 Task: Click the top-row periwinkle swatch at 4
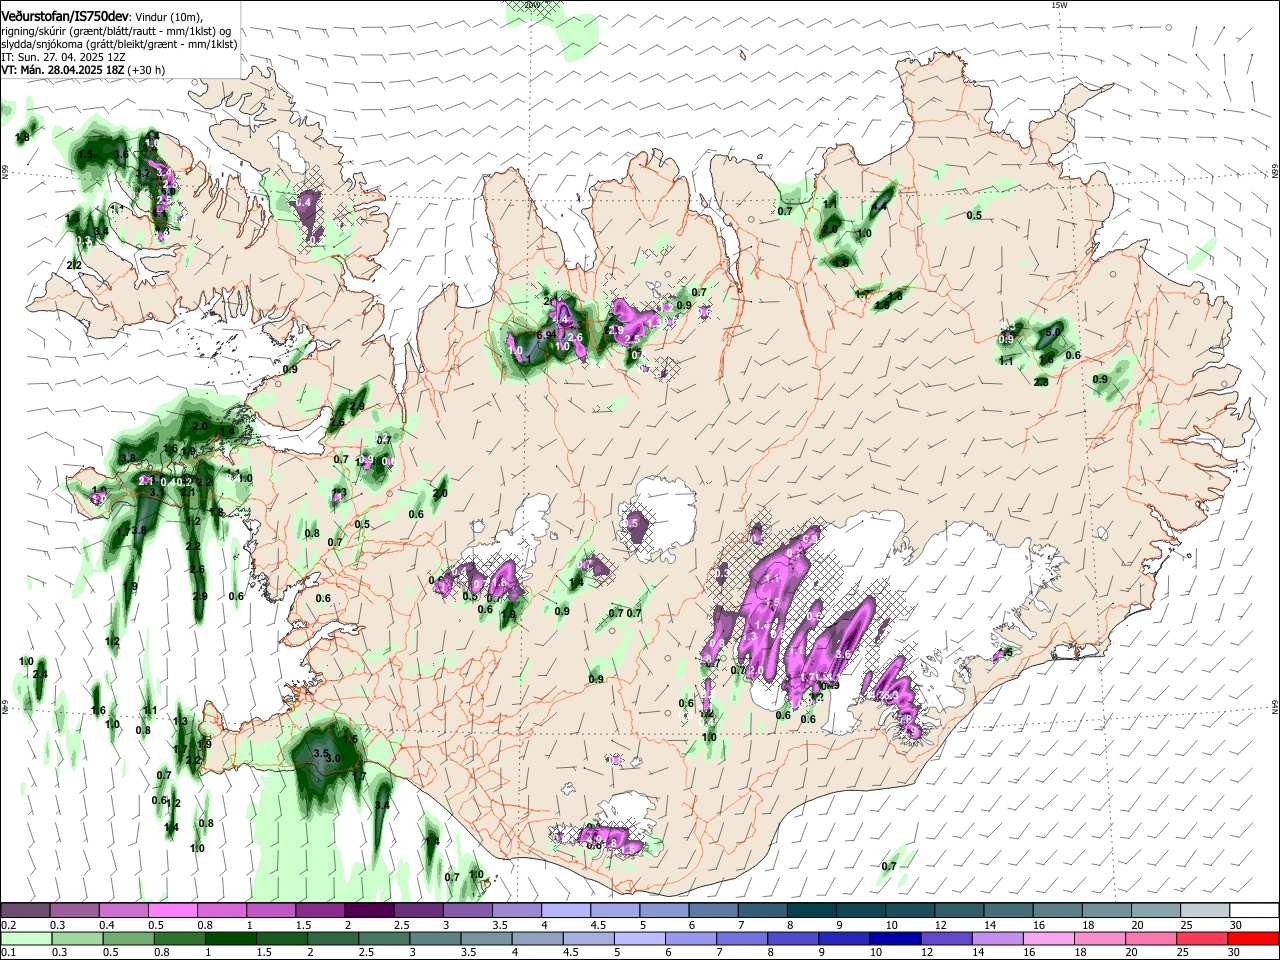pyautogui.click(x=565, y=910)
